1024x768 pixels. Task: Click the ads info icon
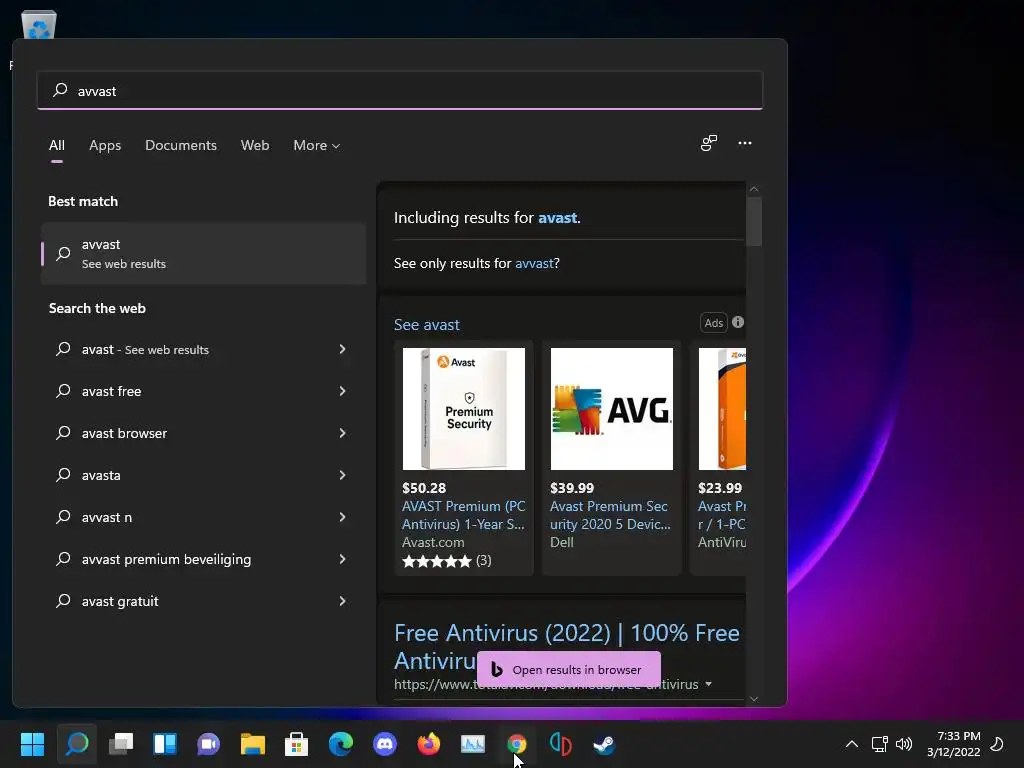(738, 322)
